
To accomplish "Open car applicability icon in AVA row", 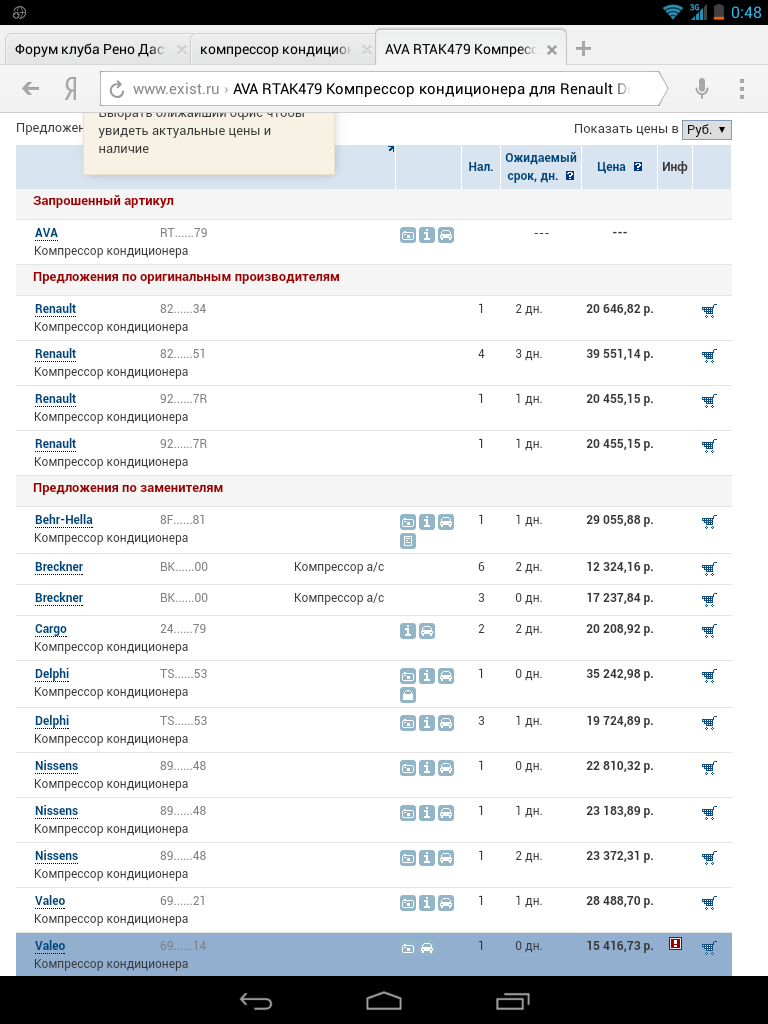I will (445, 235).
